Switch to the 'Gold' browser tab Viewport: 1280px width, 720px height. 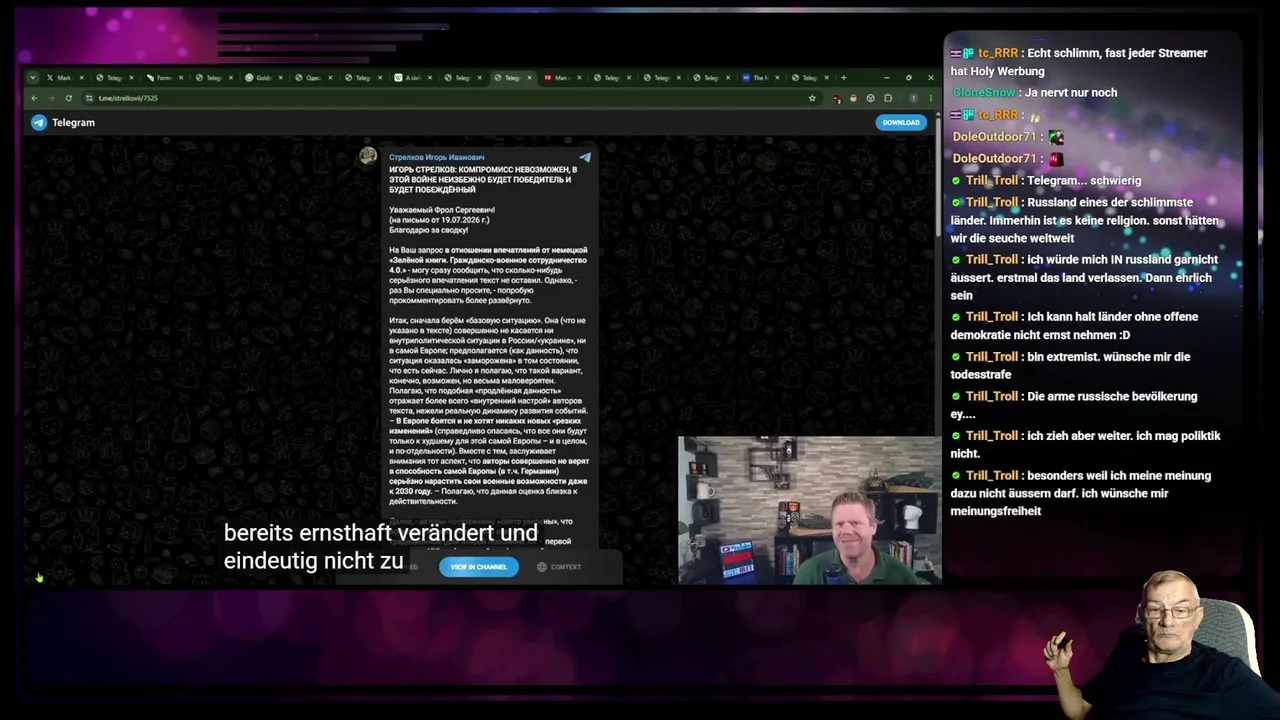tap(266, 78)
